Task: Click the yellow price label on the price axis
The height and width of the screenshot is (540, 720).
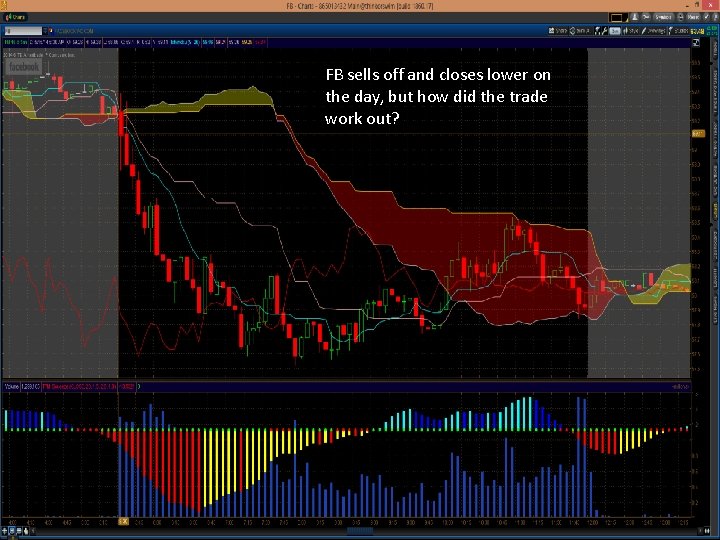Action: click(x=698, y=134)
